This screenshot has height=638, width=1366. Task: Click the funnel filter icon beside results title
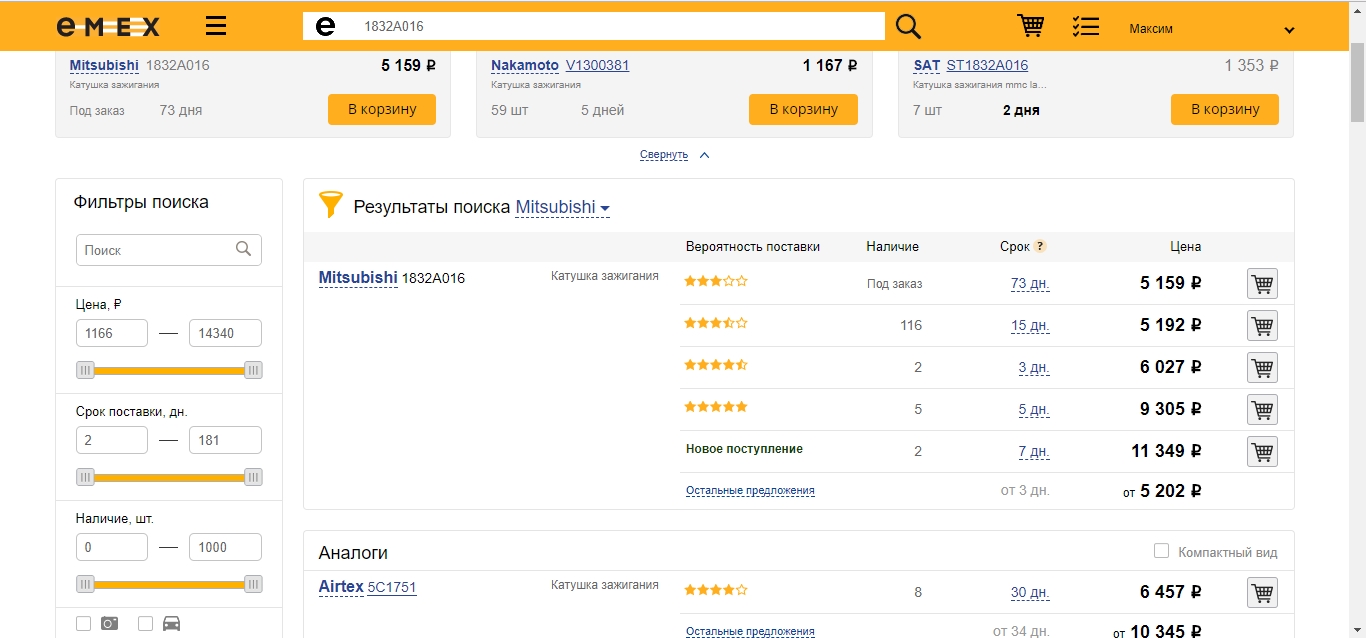point(330,205)
